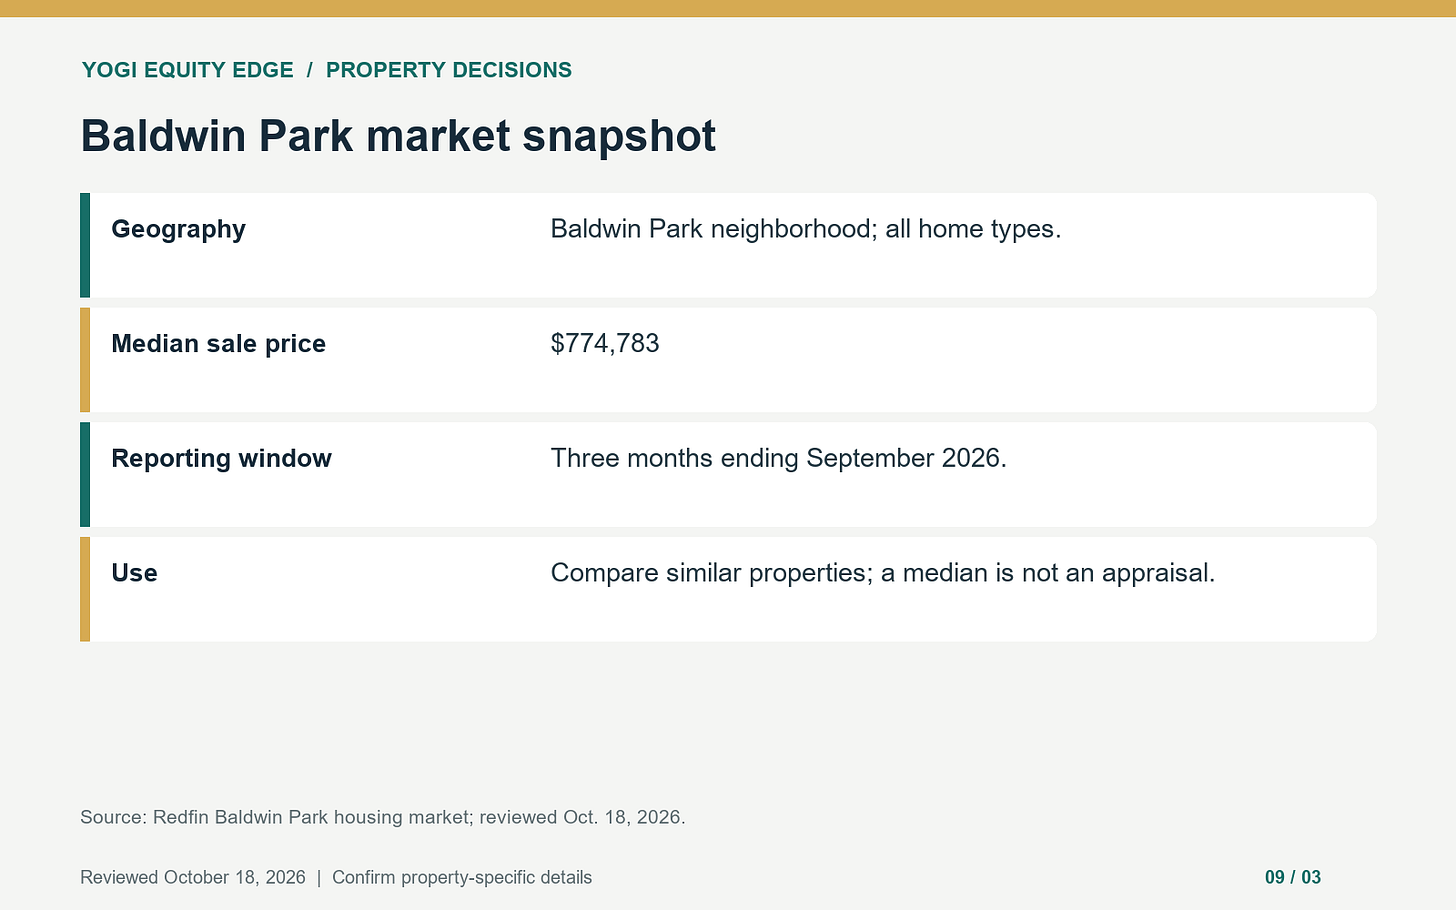
Task: Click the Reporting window label
Action: (221, 458)
